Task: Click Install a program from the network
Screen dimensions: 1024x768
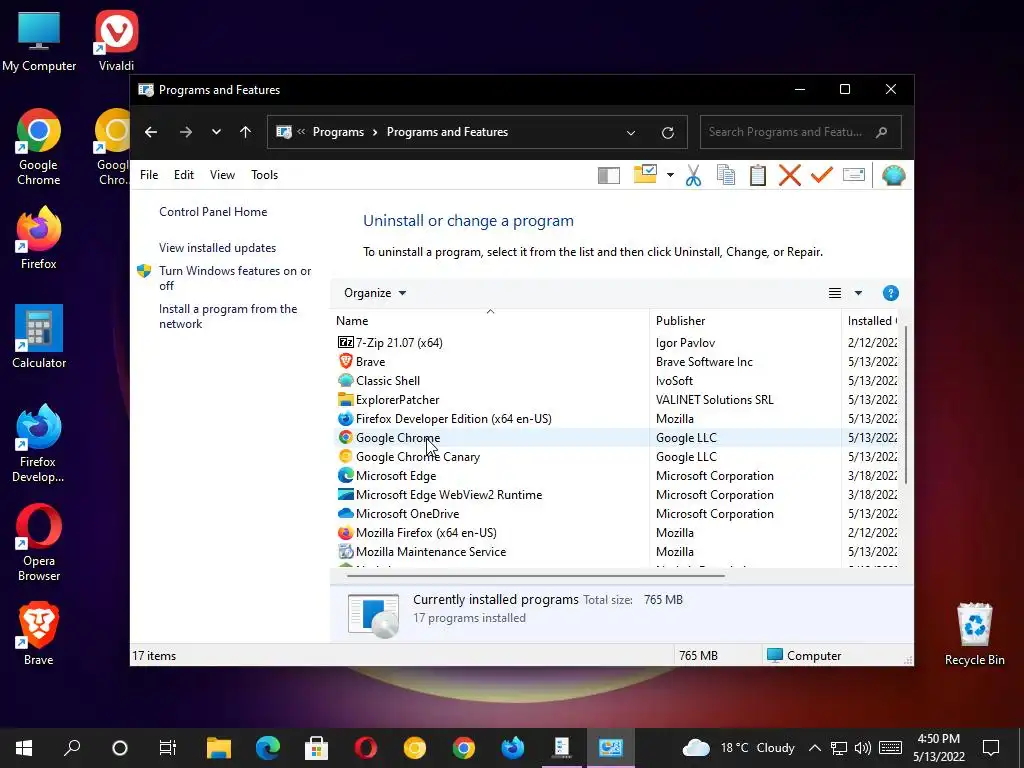Action: pyautogui.click(x=228, y=316)
